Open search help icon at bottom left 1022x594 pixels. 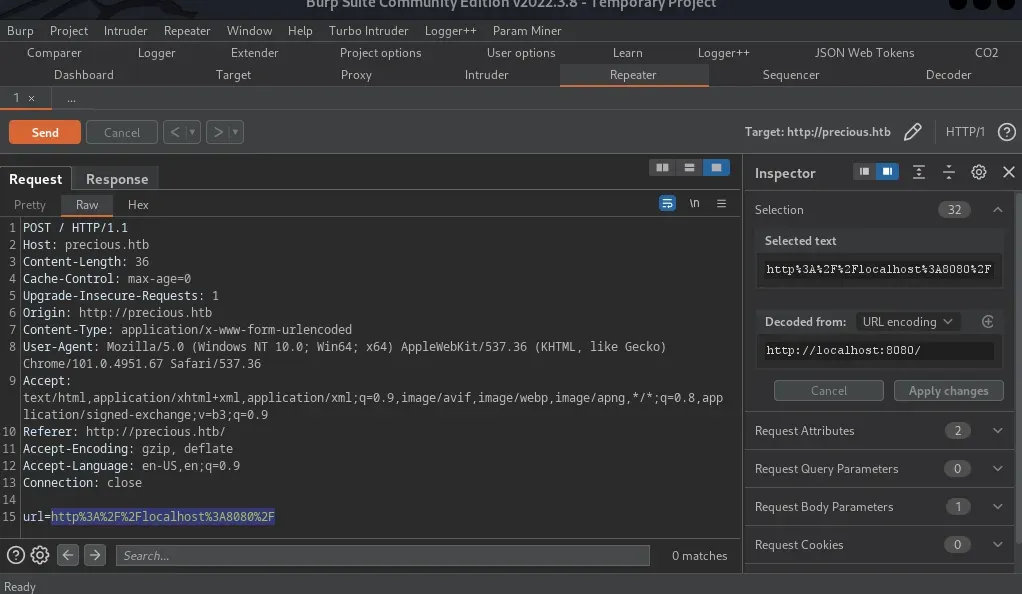[16, 555]
